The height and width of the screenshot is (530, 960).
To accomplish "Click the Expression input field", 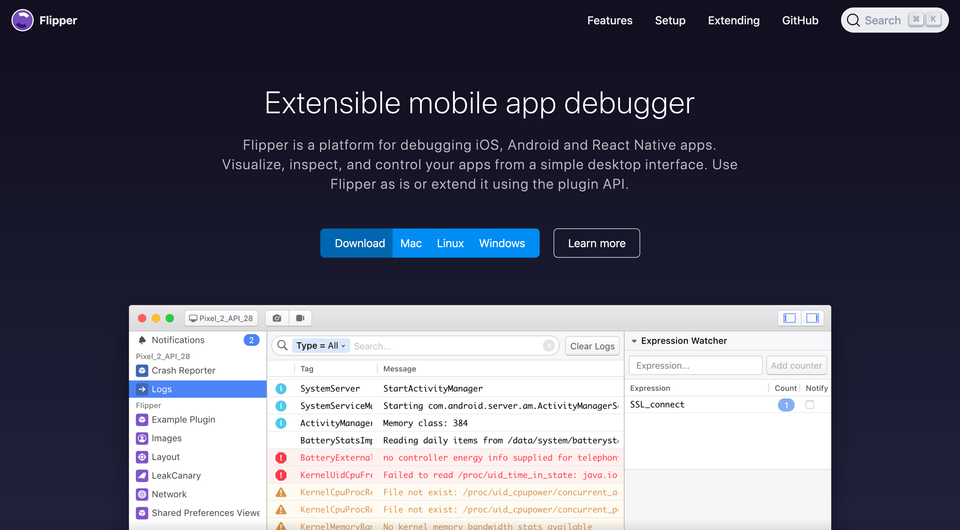I will (x=696, y=365).
